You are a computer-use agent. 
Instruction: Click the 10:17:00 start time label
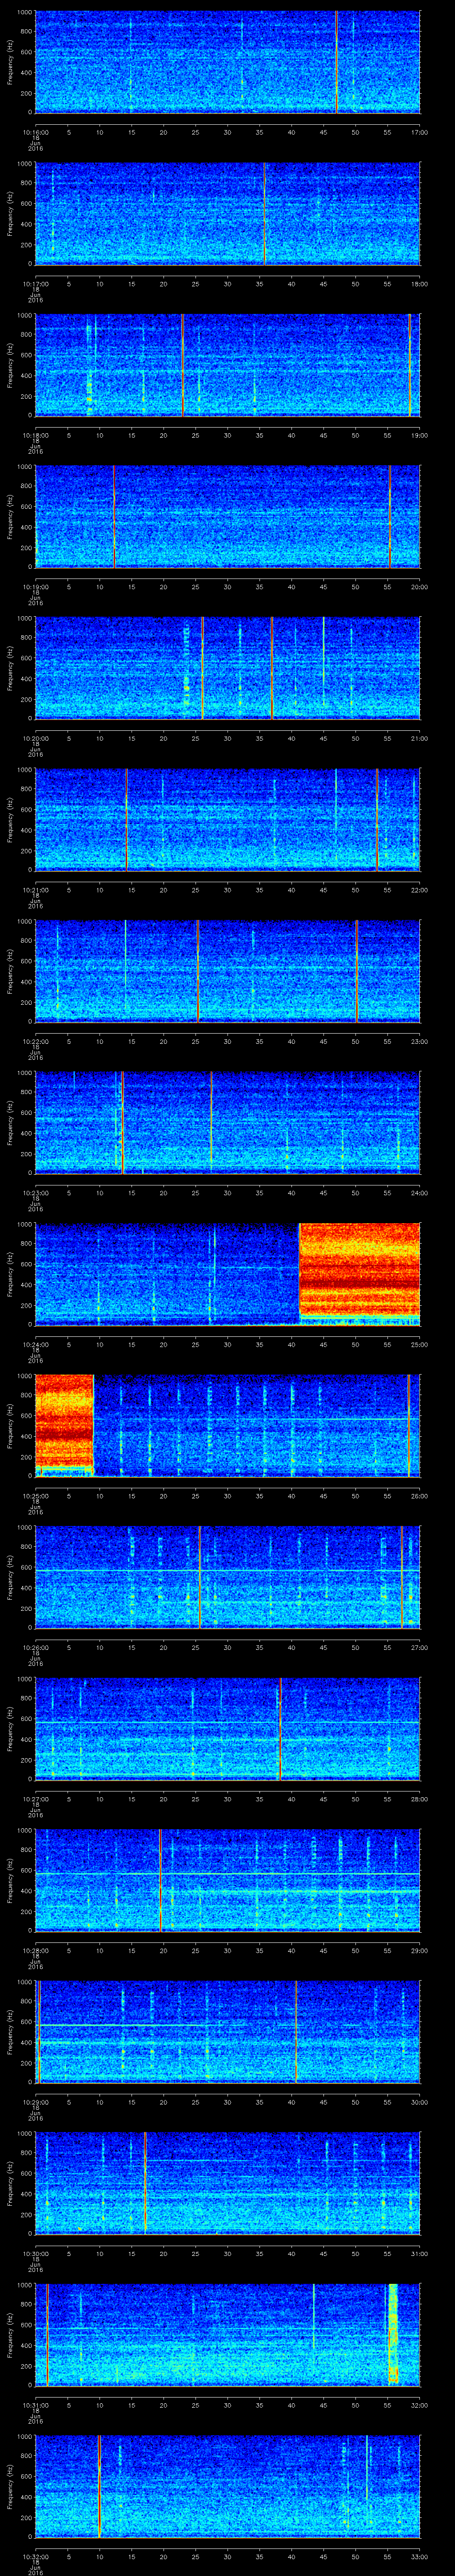click(x=36, y=284)
